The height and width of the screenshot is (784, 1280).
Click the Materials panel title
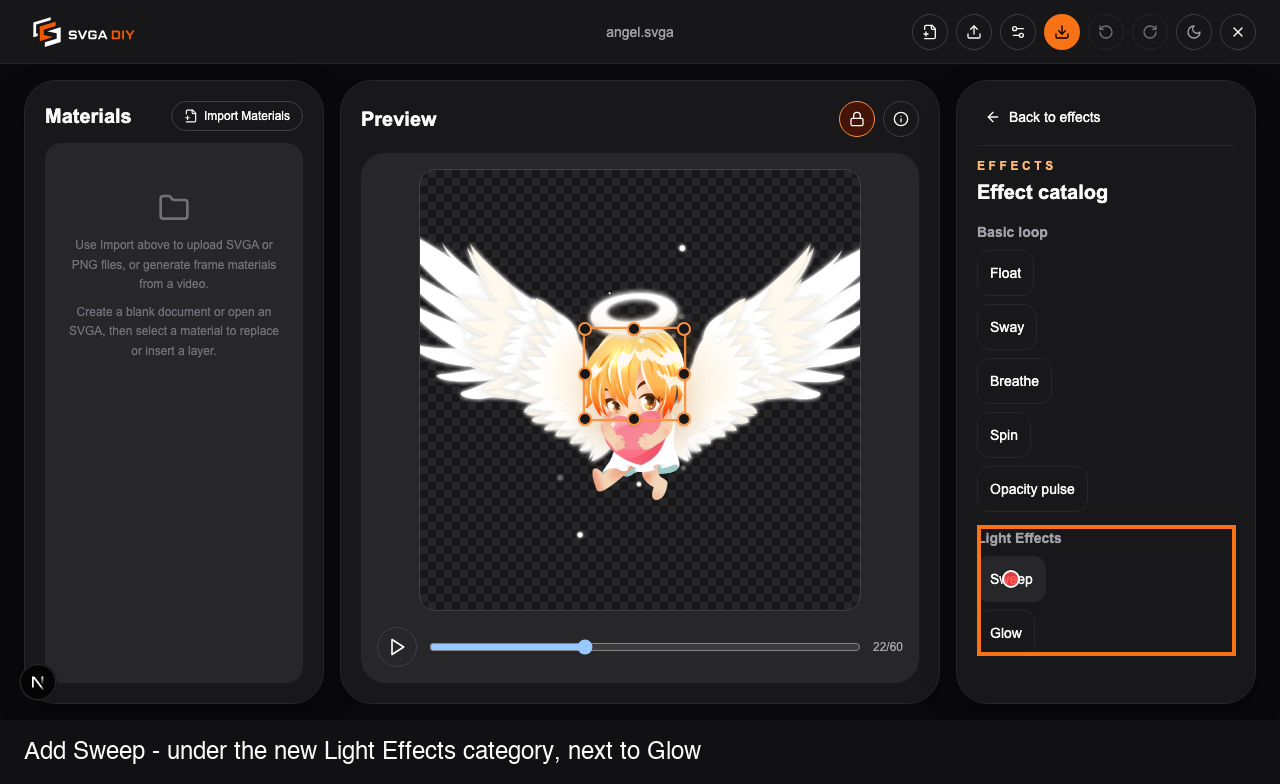88,116
